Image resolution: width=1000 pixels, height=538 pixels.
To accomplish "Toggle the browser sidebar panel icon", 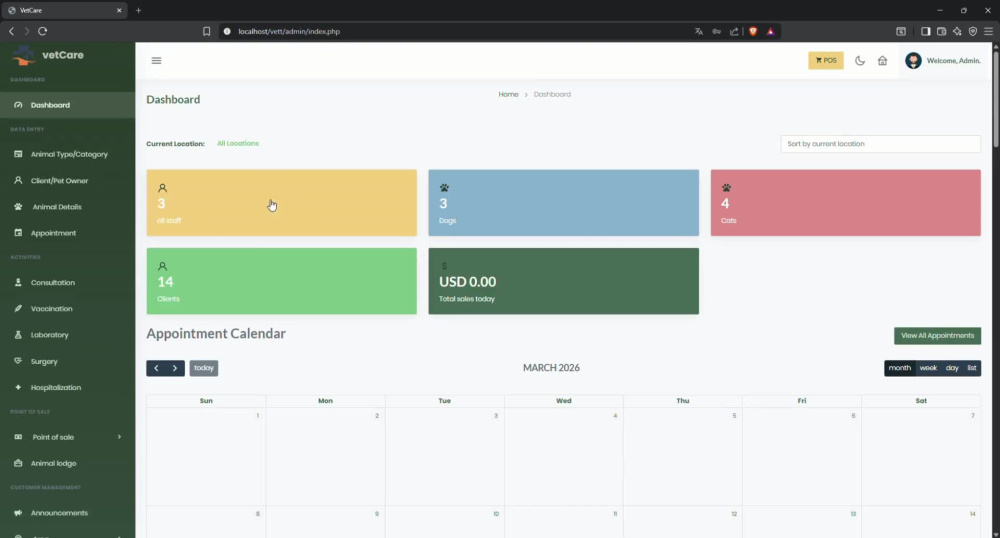I will 925,31.
